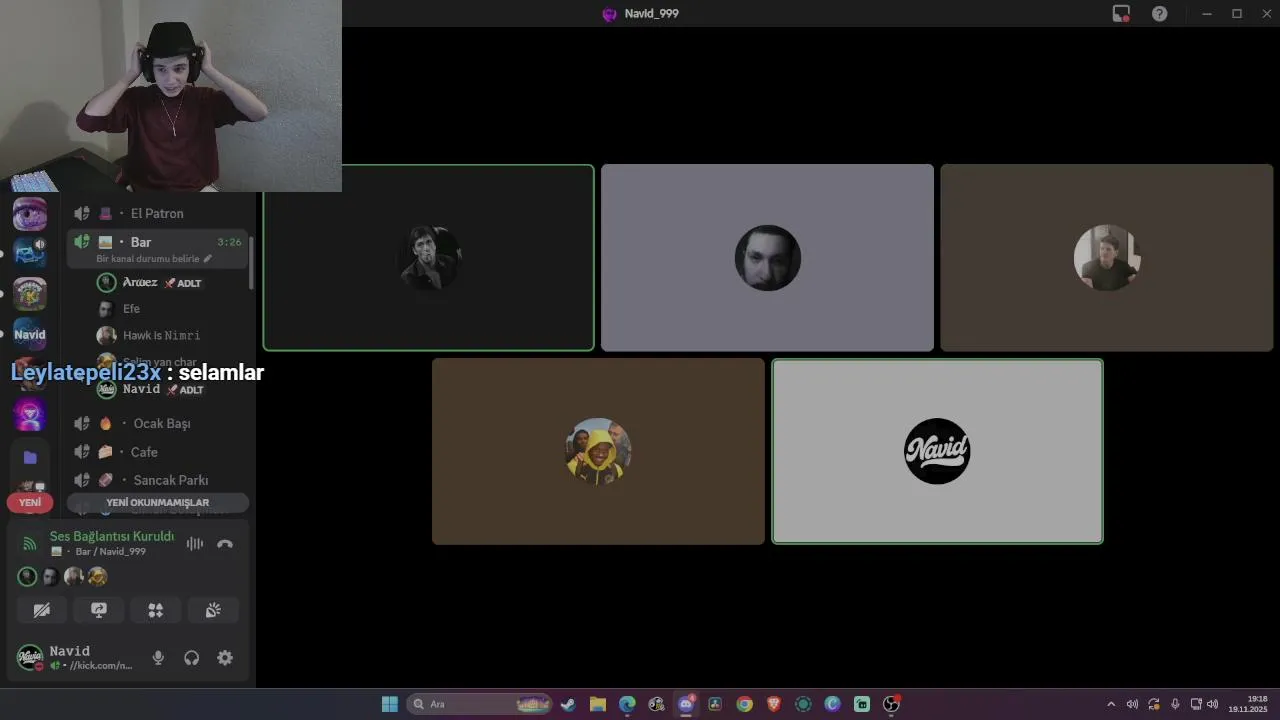This screenshot has width=1280, height=720.
Task: Set status via Bir kanal durumu belirle
Action: tap(154, 258)
